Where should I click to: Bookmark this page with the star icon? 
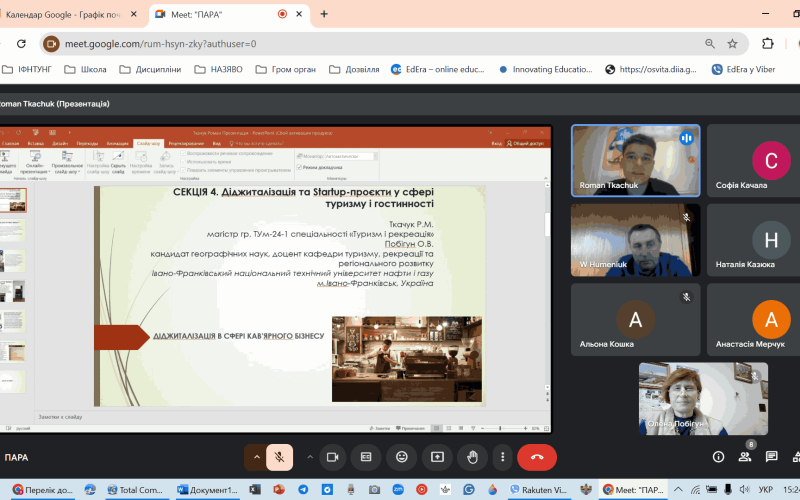(x=732, y=44)
